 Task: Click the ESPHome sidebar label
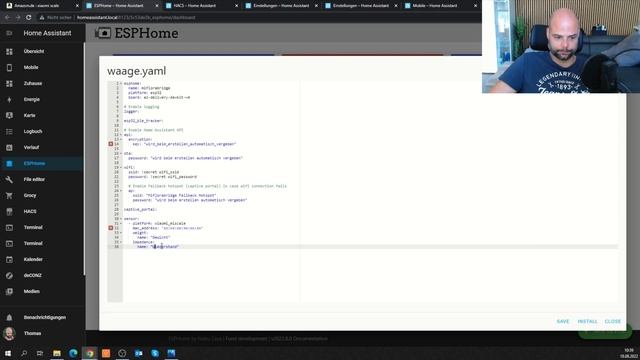(34, 164)
